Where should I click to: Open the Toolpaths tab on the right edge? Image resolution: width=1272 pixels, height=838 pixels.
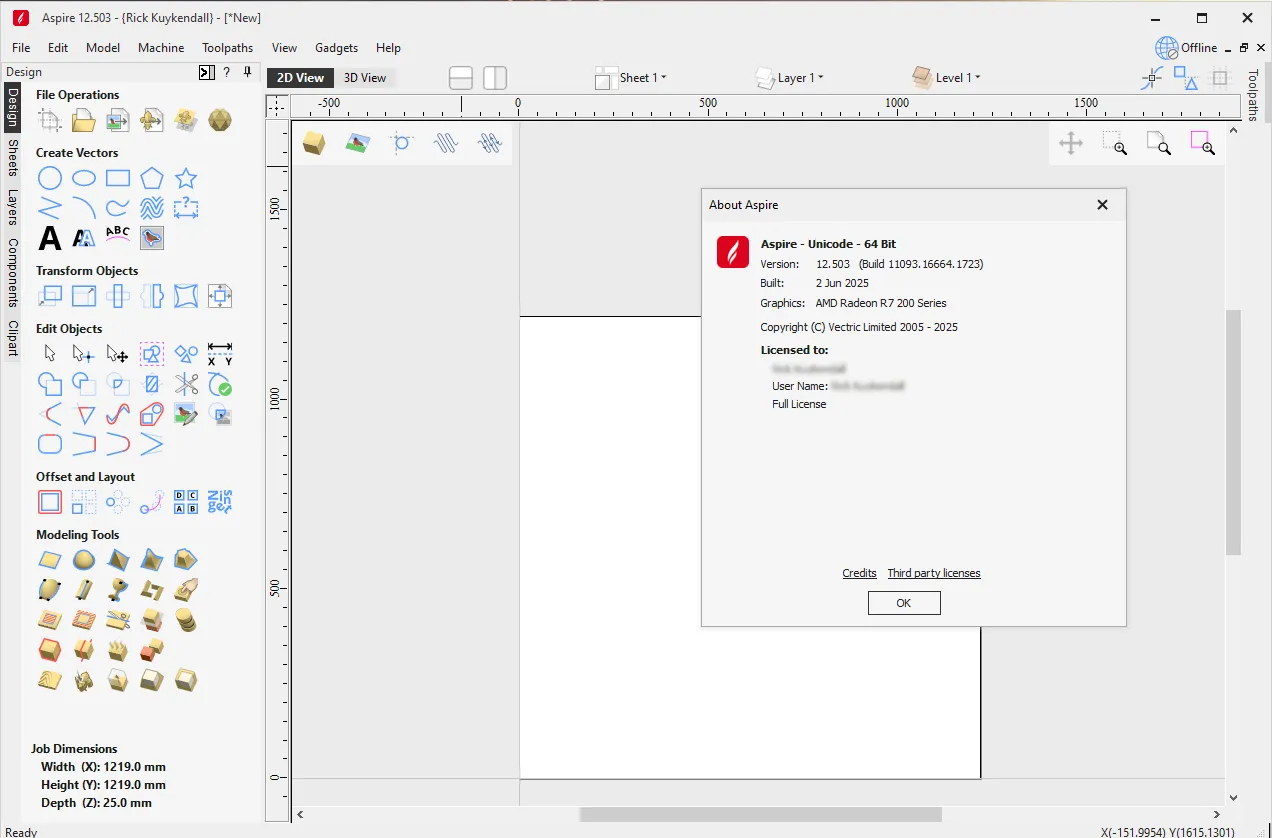[1252, 95]
